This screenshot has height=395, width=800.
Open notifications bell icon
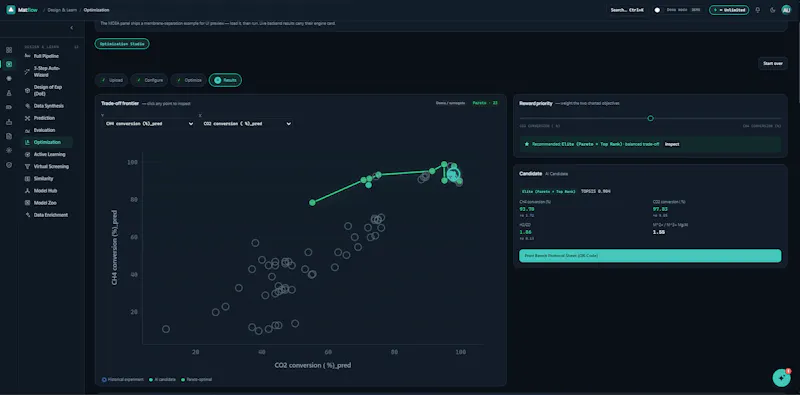coord(758,10)
